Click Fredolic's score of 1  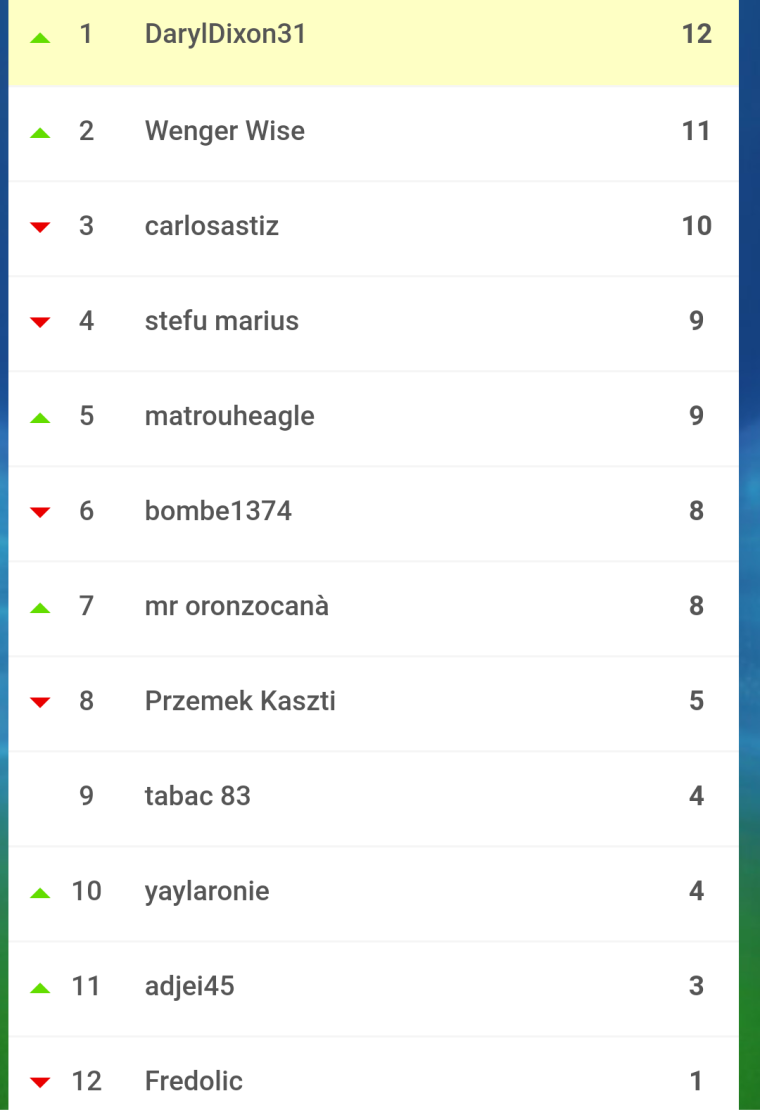pyautogui.click(x=696, y=1081)
